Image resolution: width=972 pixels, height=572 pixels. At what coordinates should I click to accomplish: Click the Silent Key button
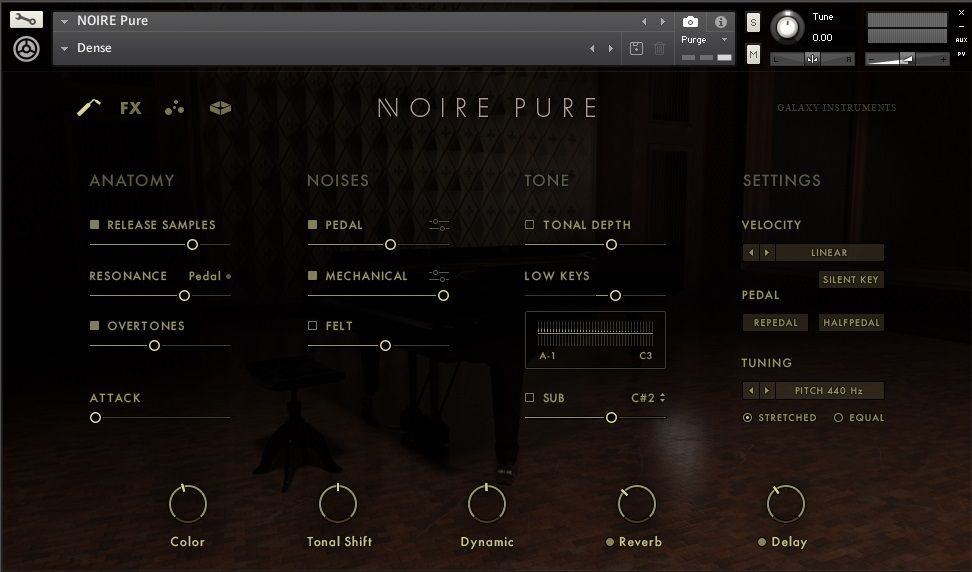click(x=851, y=279)
